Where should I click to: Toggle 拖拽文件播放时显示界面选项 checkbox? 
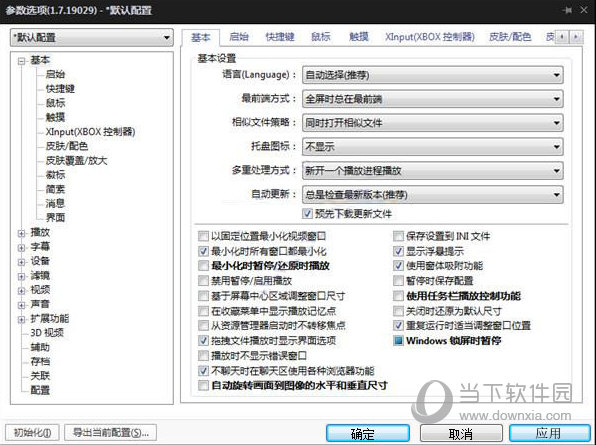(203, 340)
